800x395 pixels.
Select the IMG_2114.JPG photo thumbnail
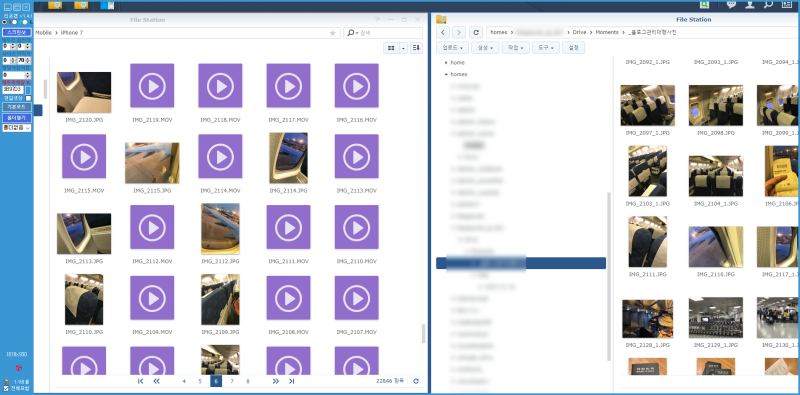(288, 158)
